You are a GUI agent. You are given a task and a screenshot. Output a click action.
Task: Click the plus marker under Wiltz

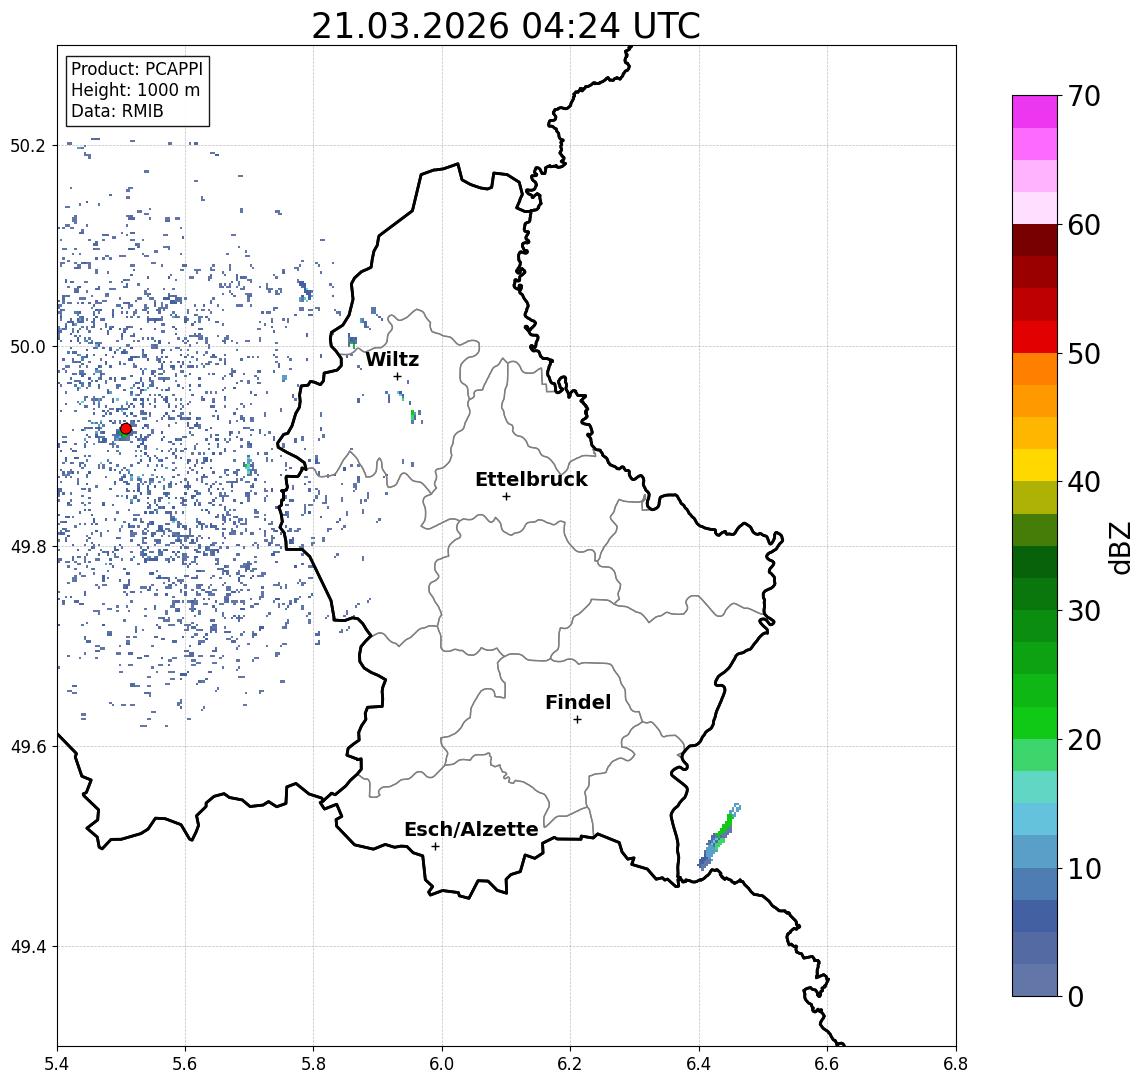point(397,377)
